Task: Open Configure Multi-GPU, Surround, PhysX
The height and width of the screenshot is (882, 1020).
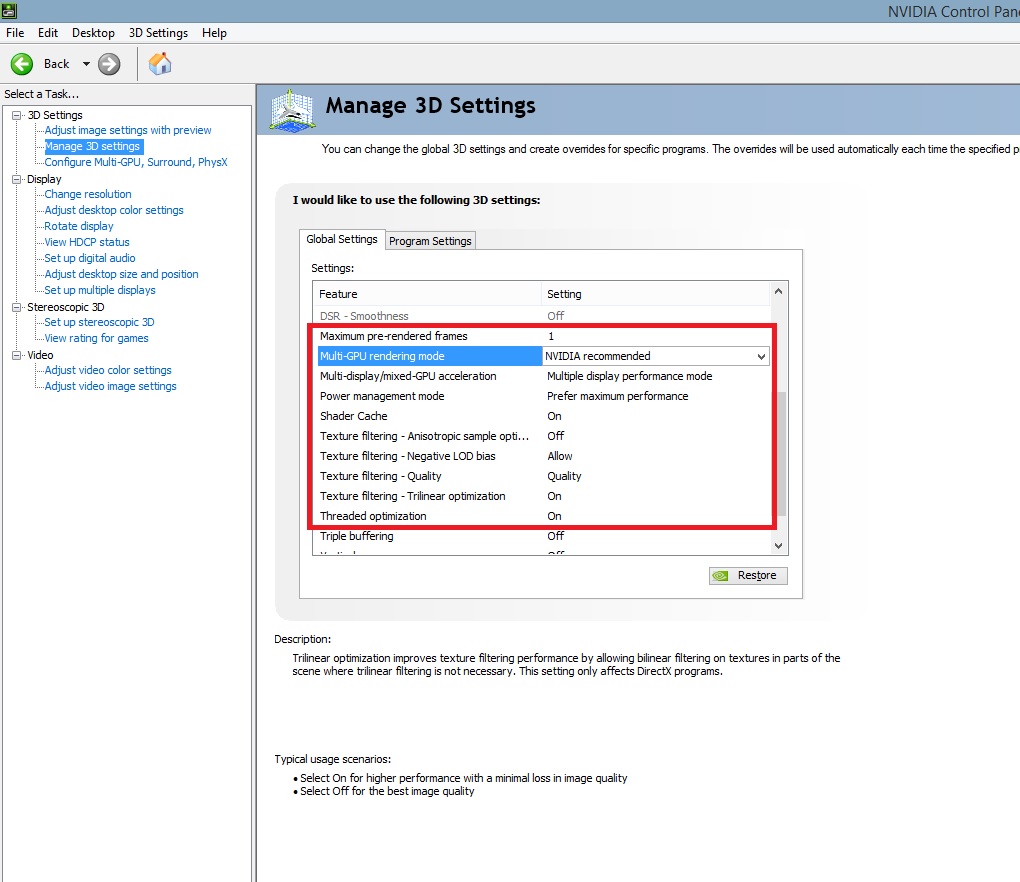Action: [135, 162]
